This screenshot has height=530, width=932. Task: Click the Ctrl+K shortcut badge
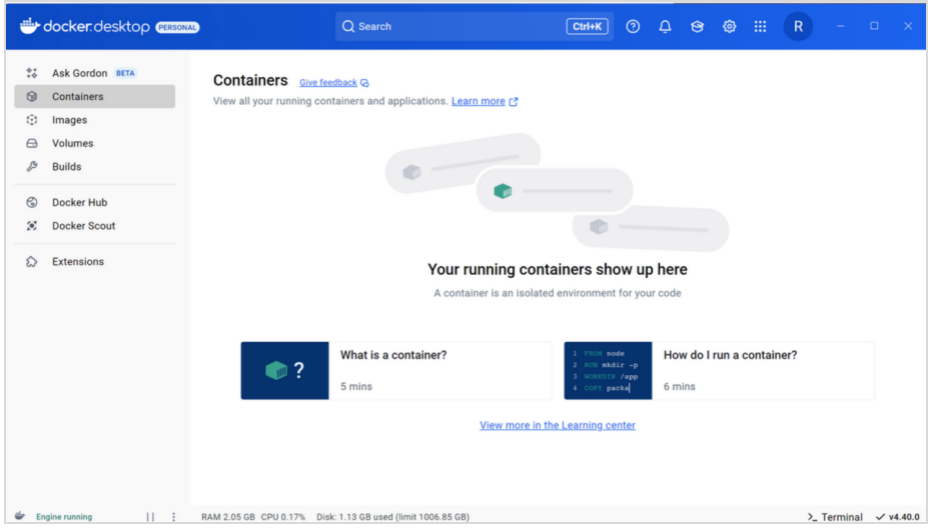pos(587,27)
